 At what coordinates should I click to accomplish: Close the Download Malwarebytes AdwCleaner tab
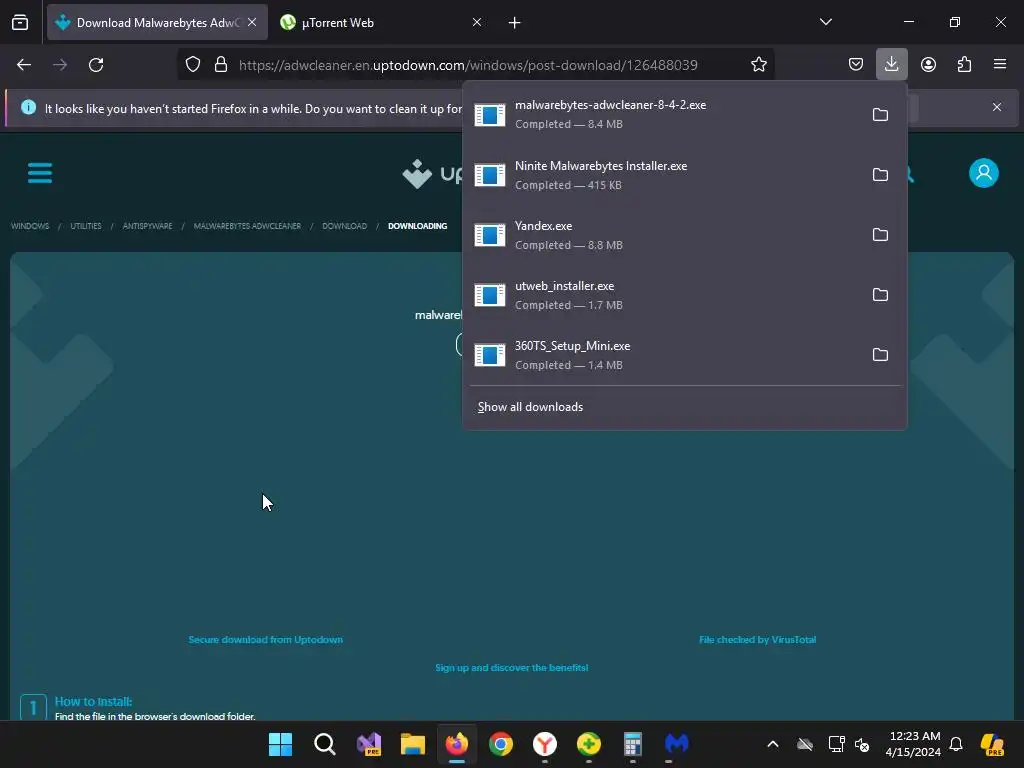[x=252, y=22]
